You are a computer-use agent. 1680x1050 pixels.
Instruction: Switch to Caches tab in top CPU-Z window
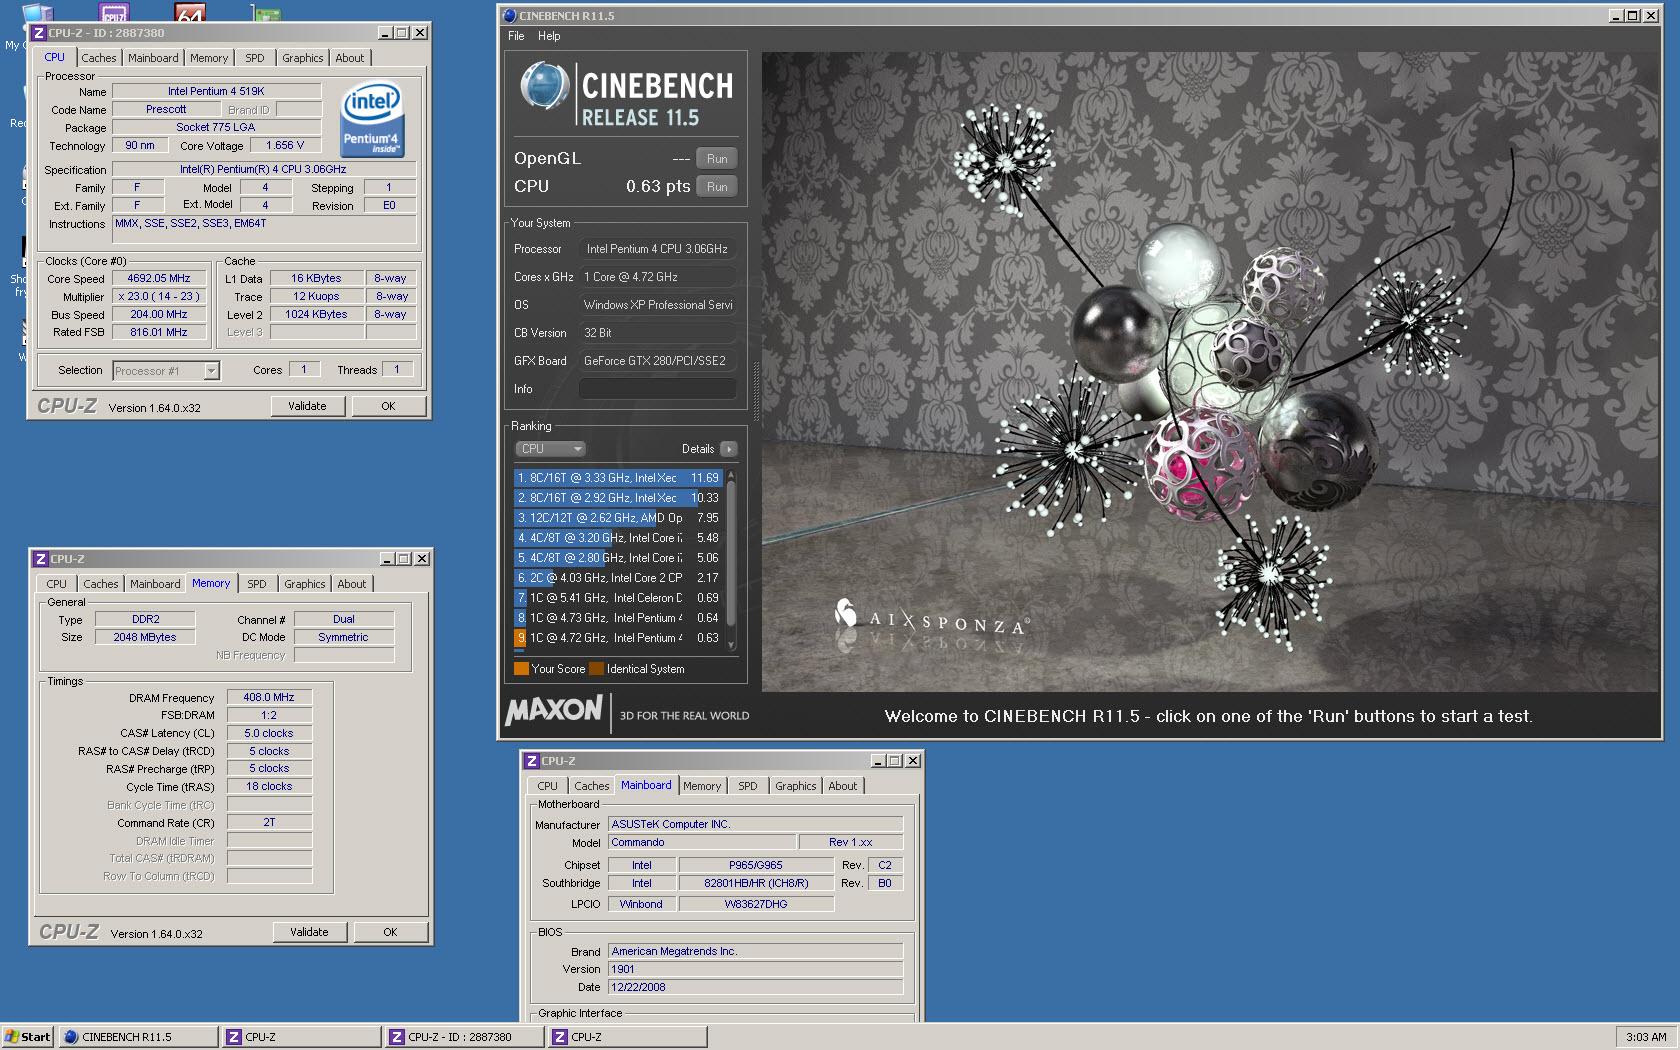coord(99,58)
